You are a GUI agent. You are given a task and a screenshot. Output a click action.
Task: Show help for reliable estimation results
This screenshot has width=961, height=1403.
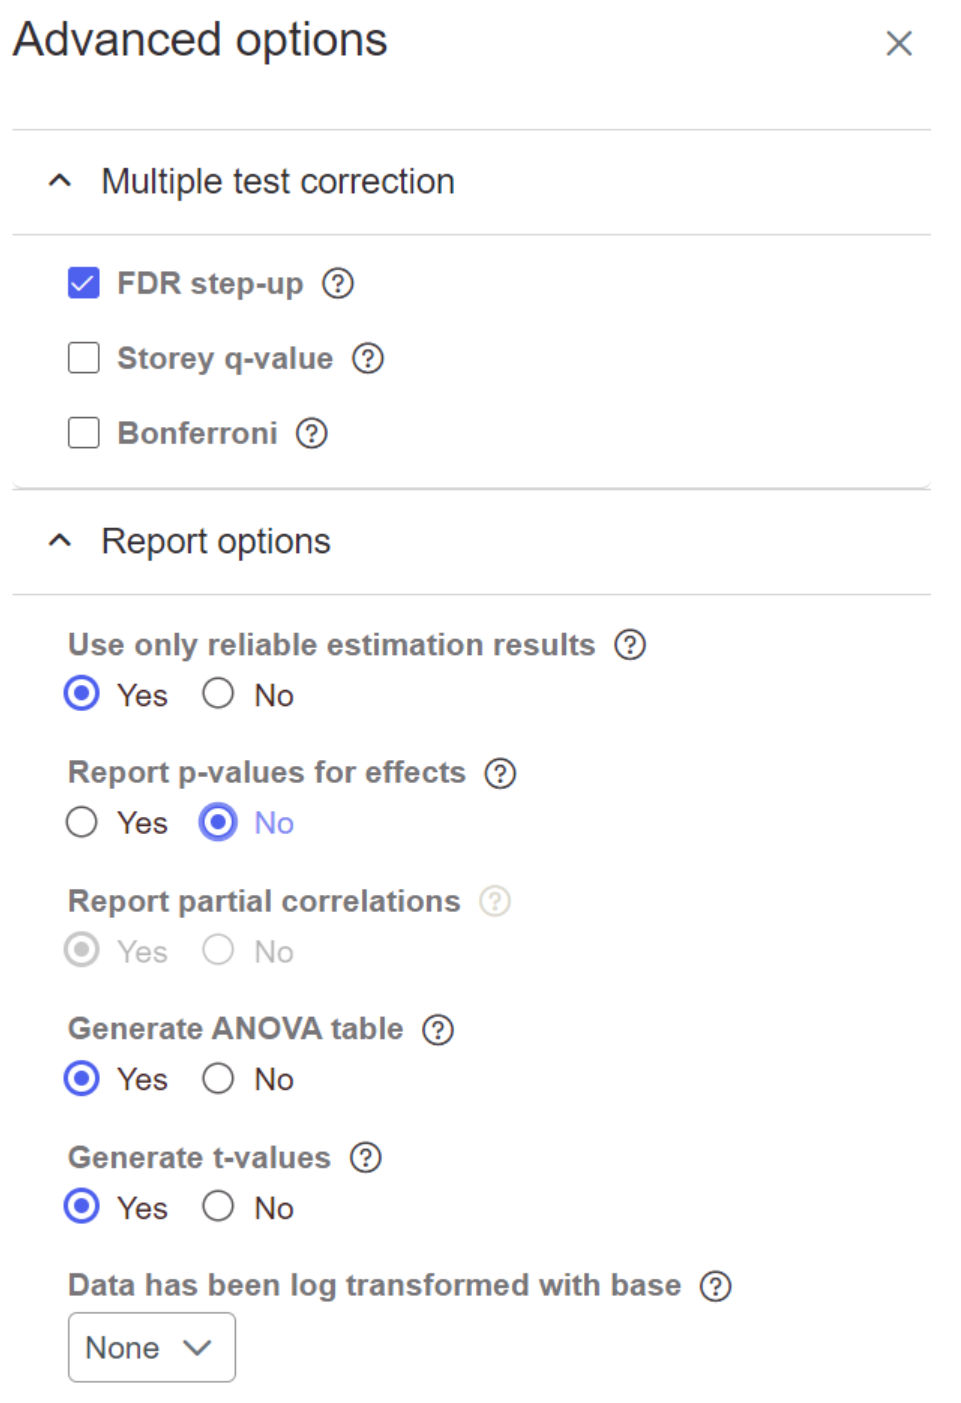[x=630, y=645]
